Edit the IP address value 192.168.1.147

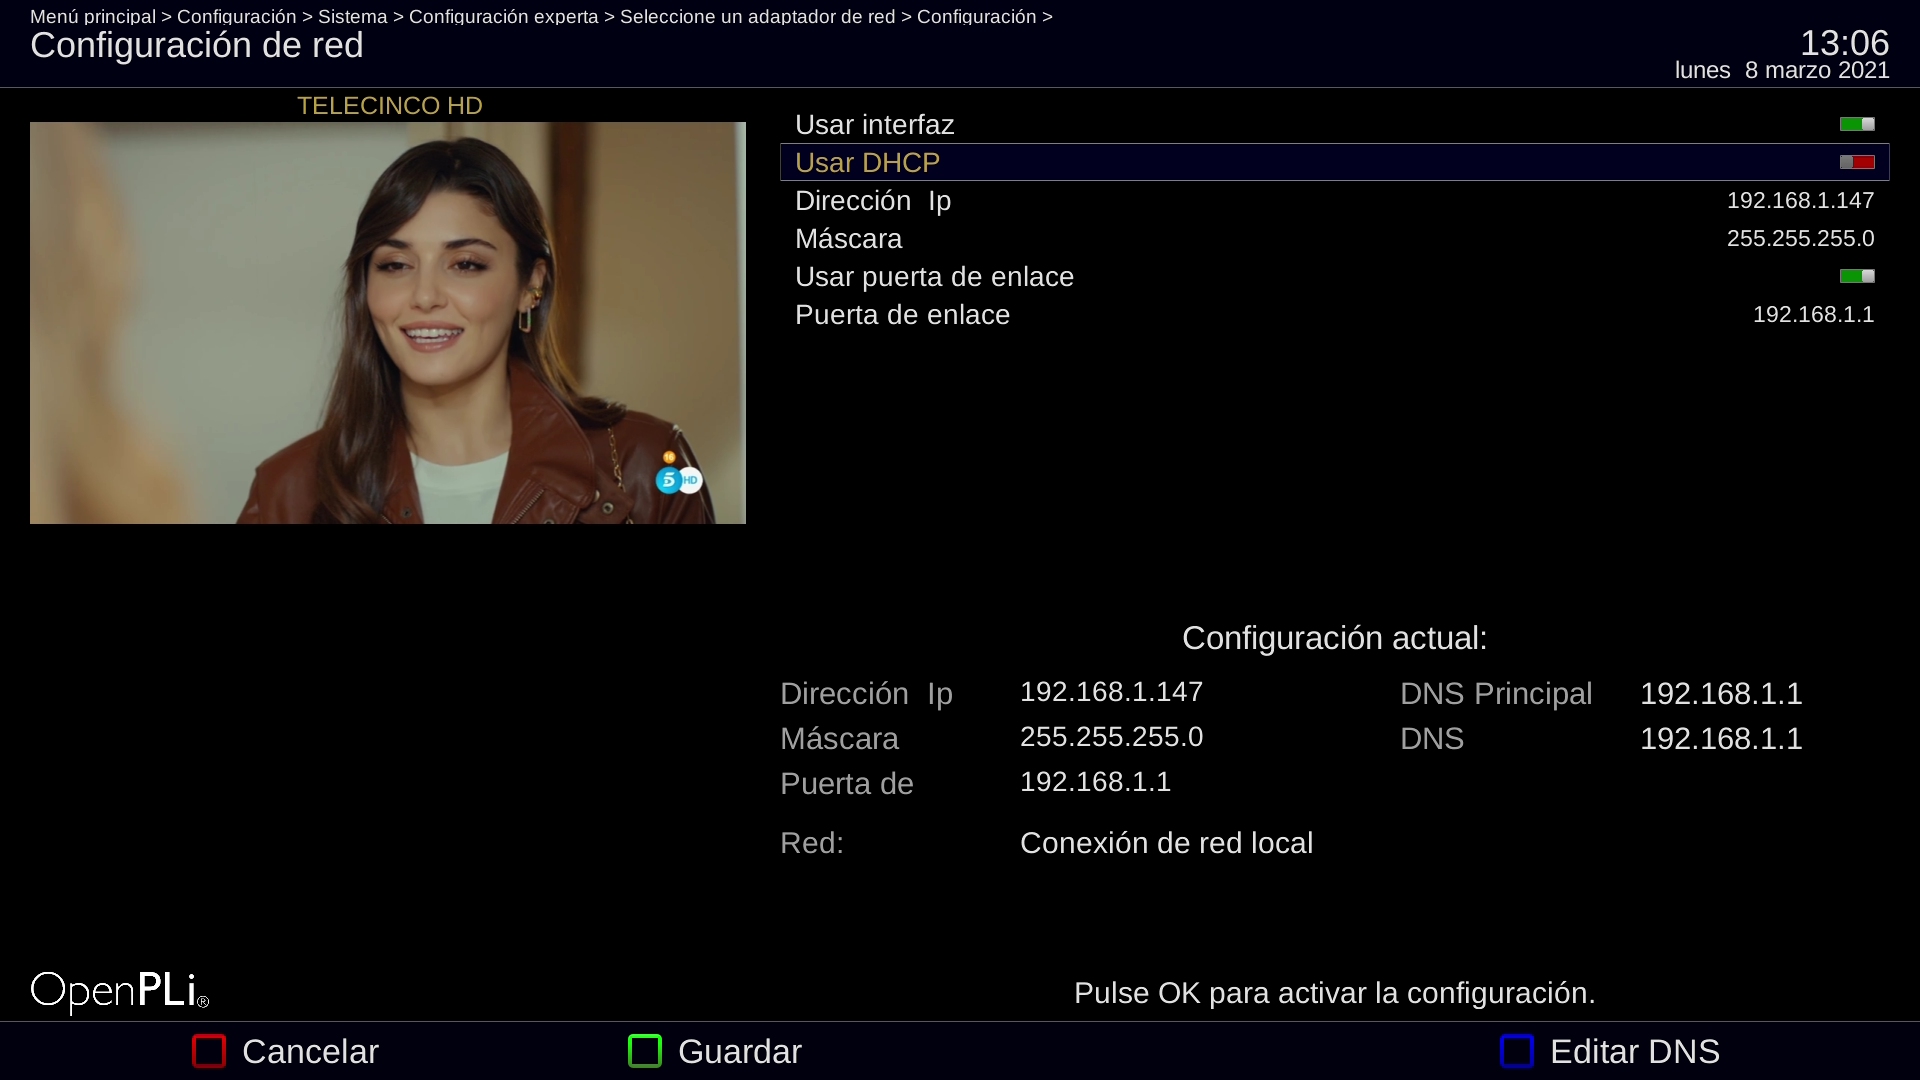(1800, 201)
